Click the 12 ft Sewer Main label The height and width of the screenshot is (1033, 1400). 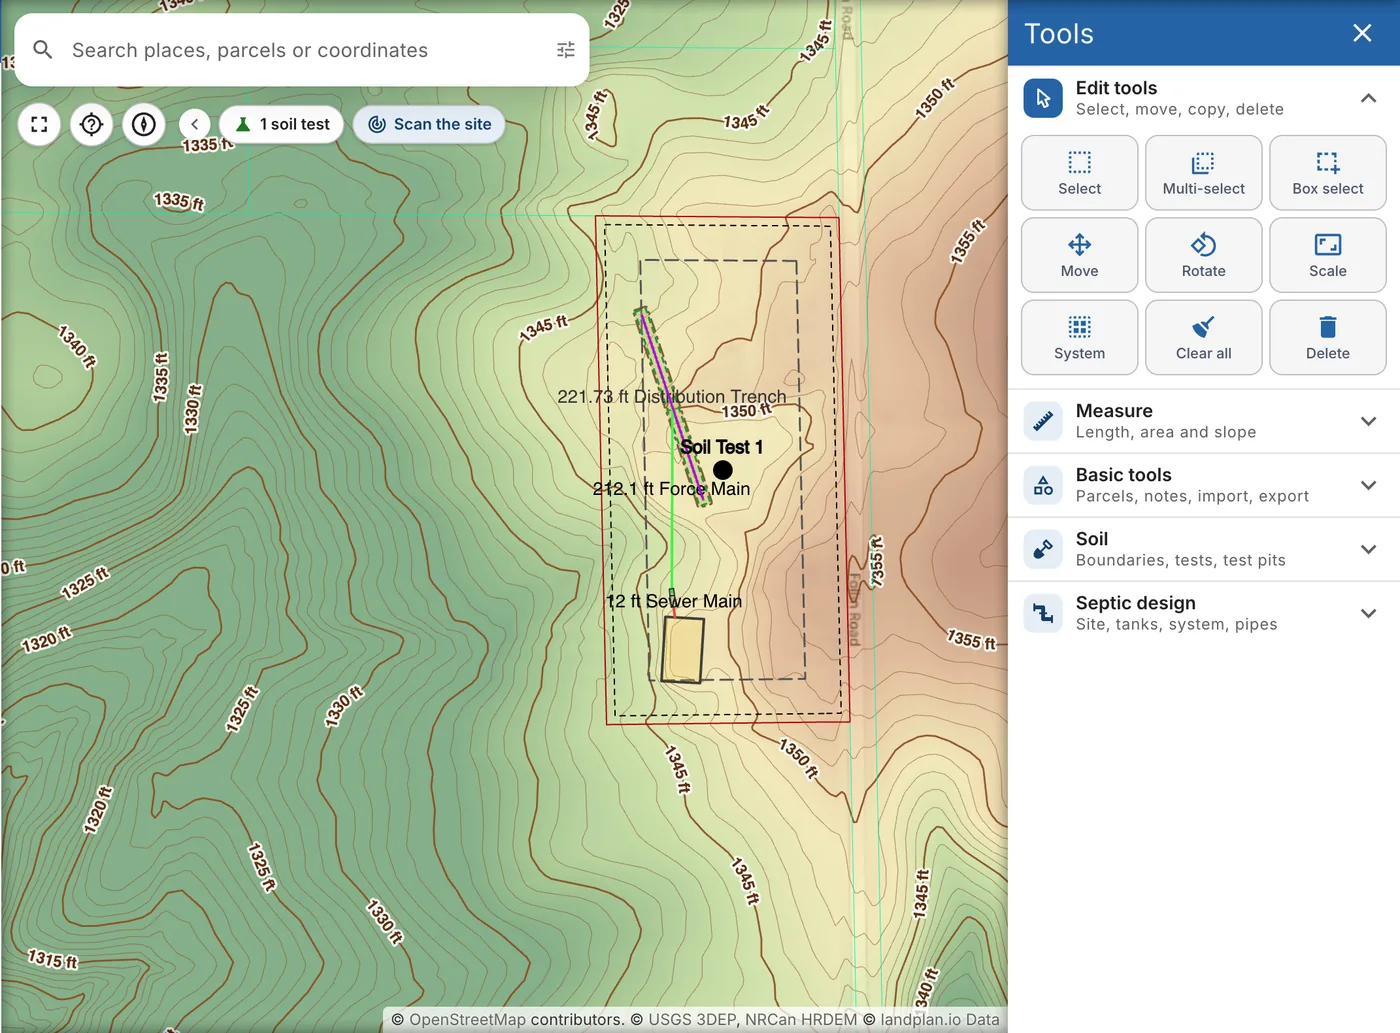click(675, 601)
